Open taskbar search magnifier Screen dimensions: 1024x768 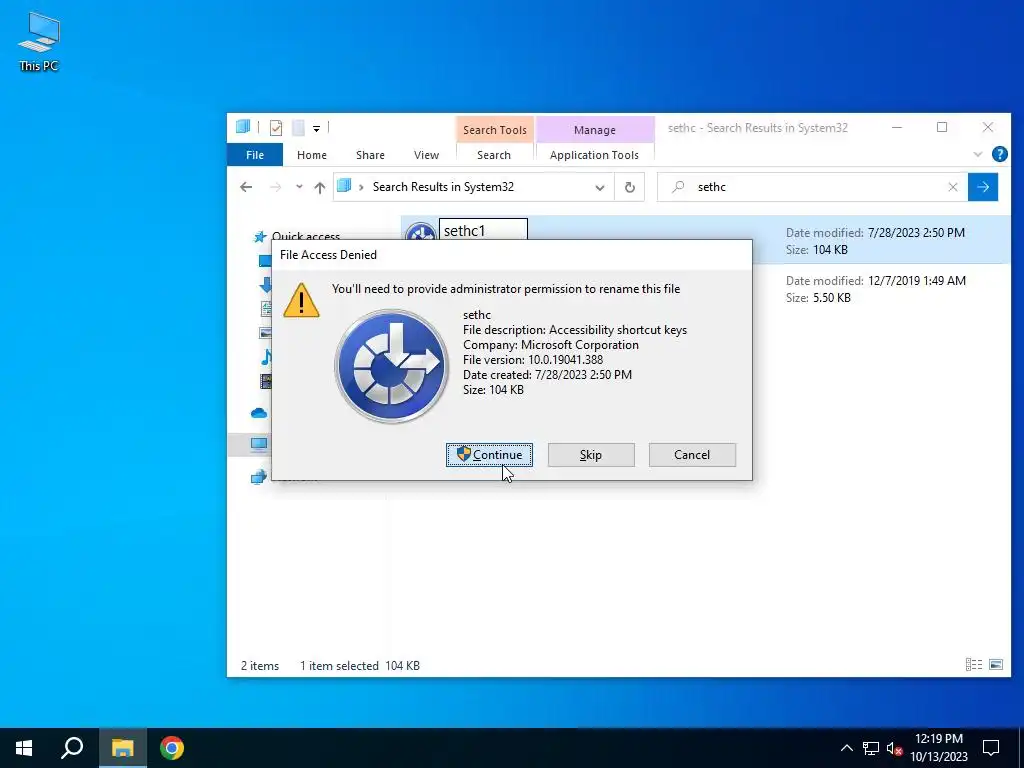coord(72,748)
